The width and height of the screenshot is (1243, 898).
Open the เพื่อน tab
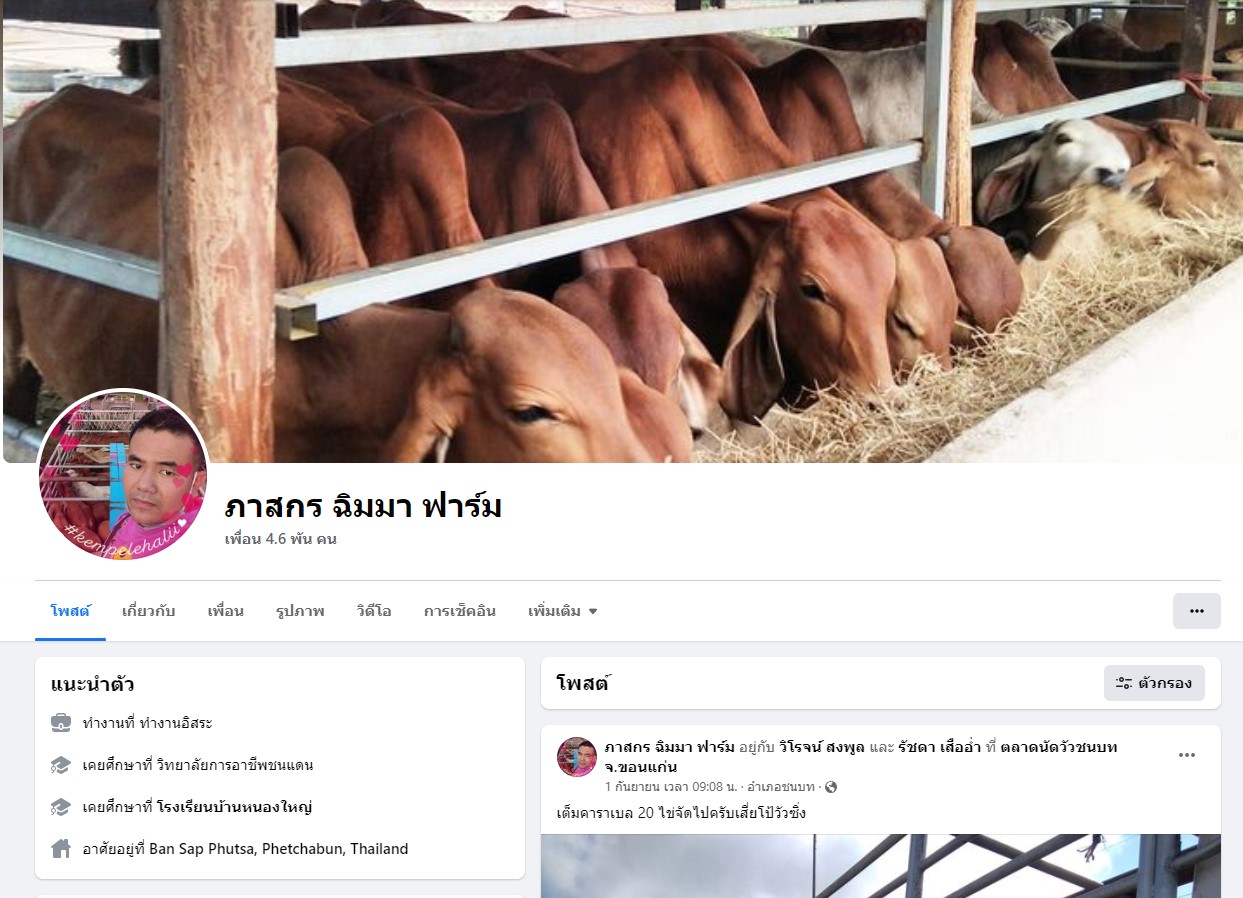tap(226, 611)
